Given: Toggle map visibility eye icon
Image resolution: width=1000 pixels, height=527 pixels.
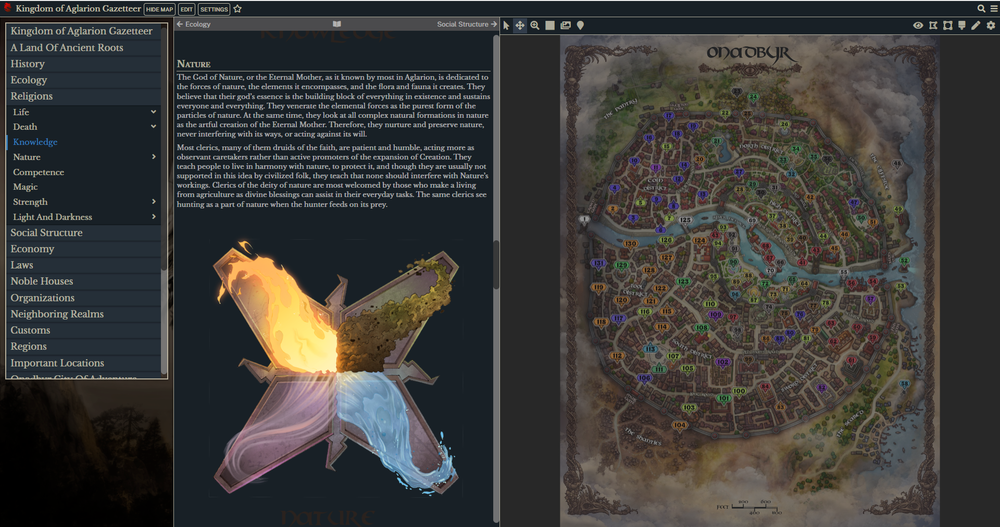Looking at the screenshot, I should [918, 25].
